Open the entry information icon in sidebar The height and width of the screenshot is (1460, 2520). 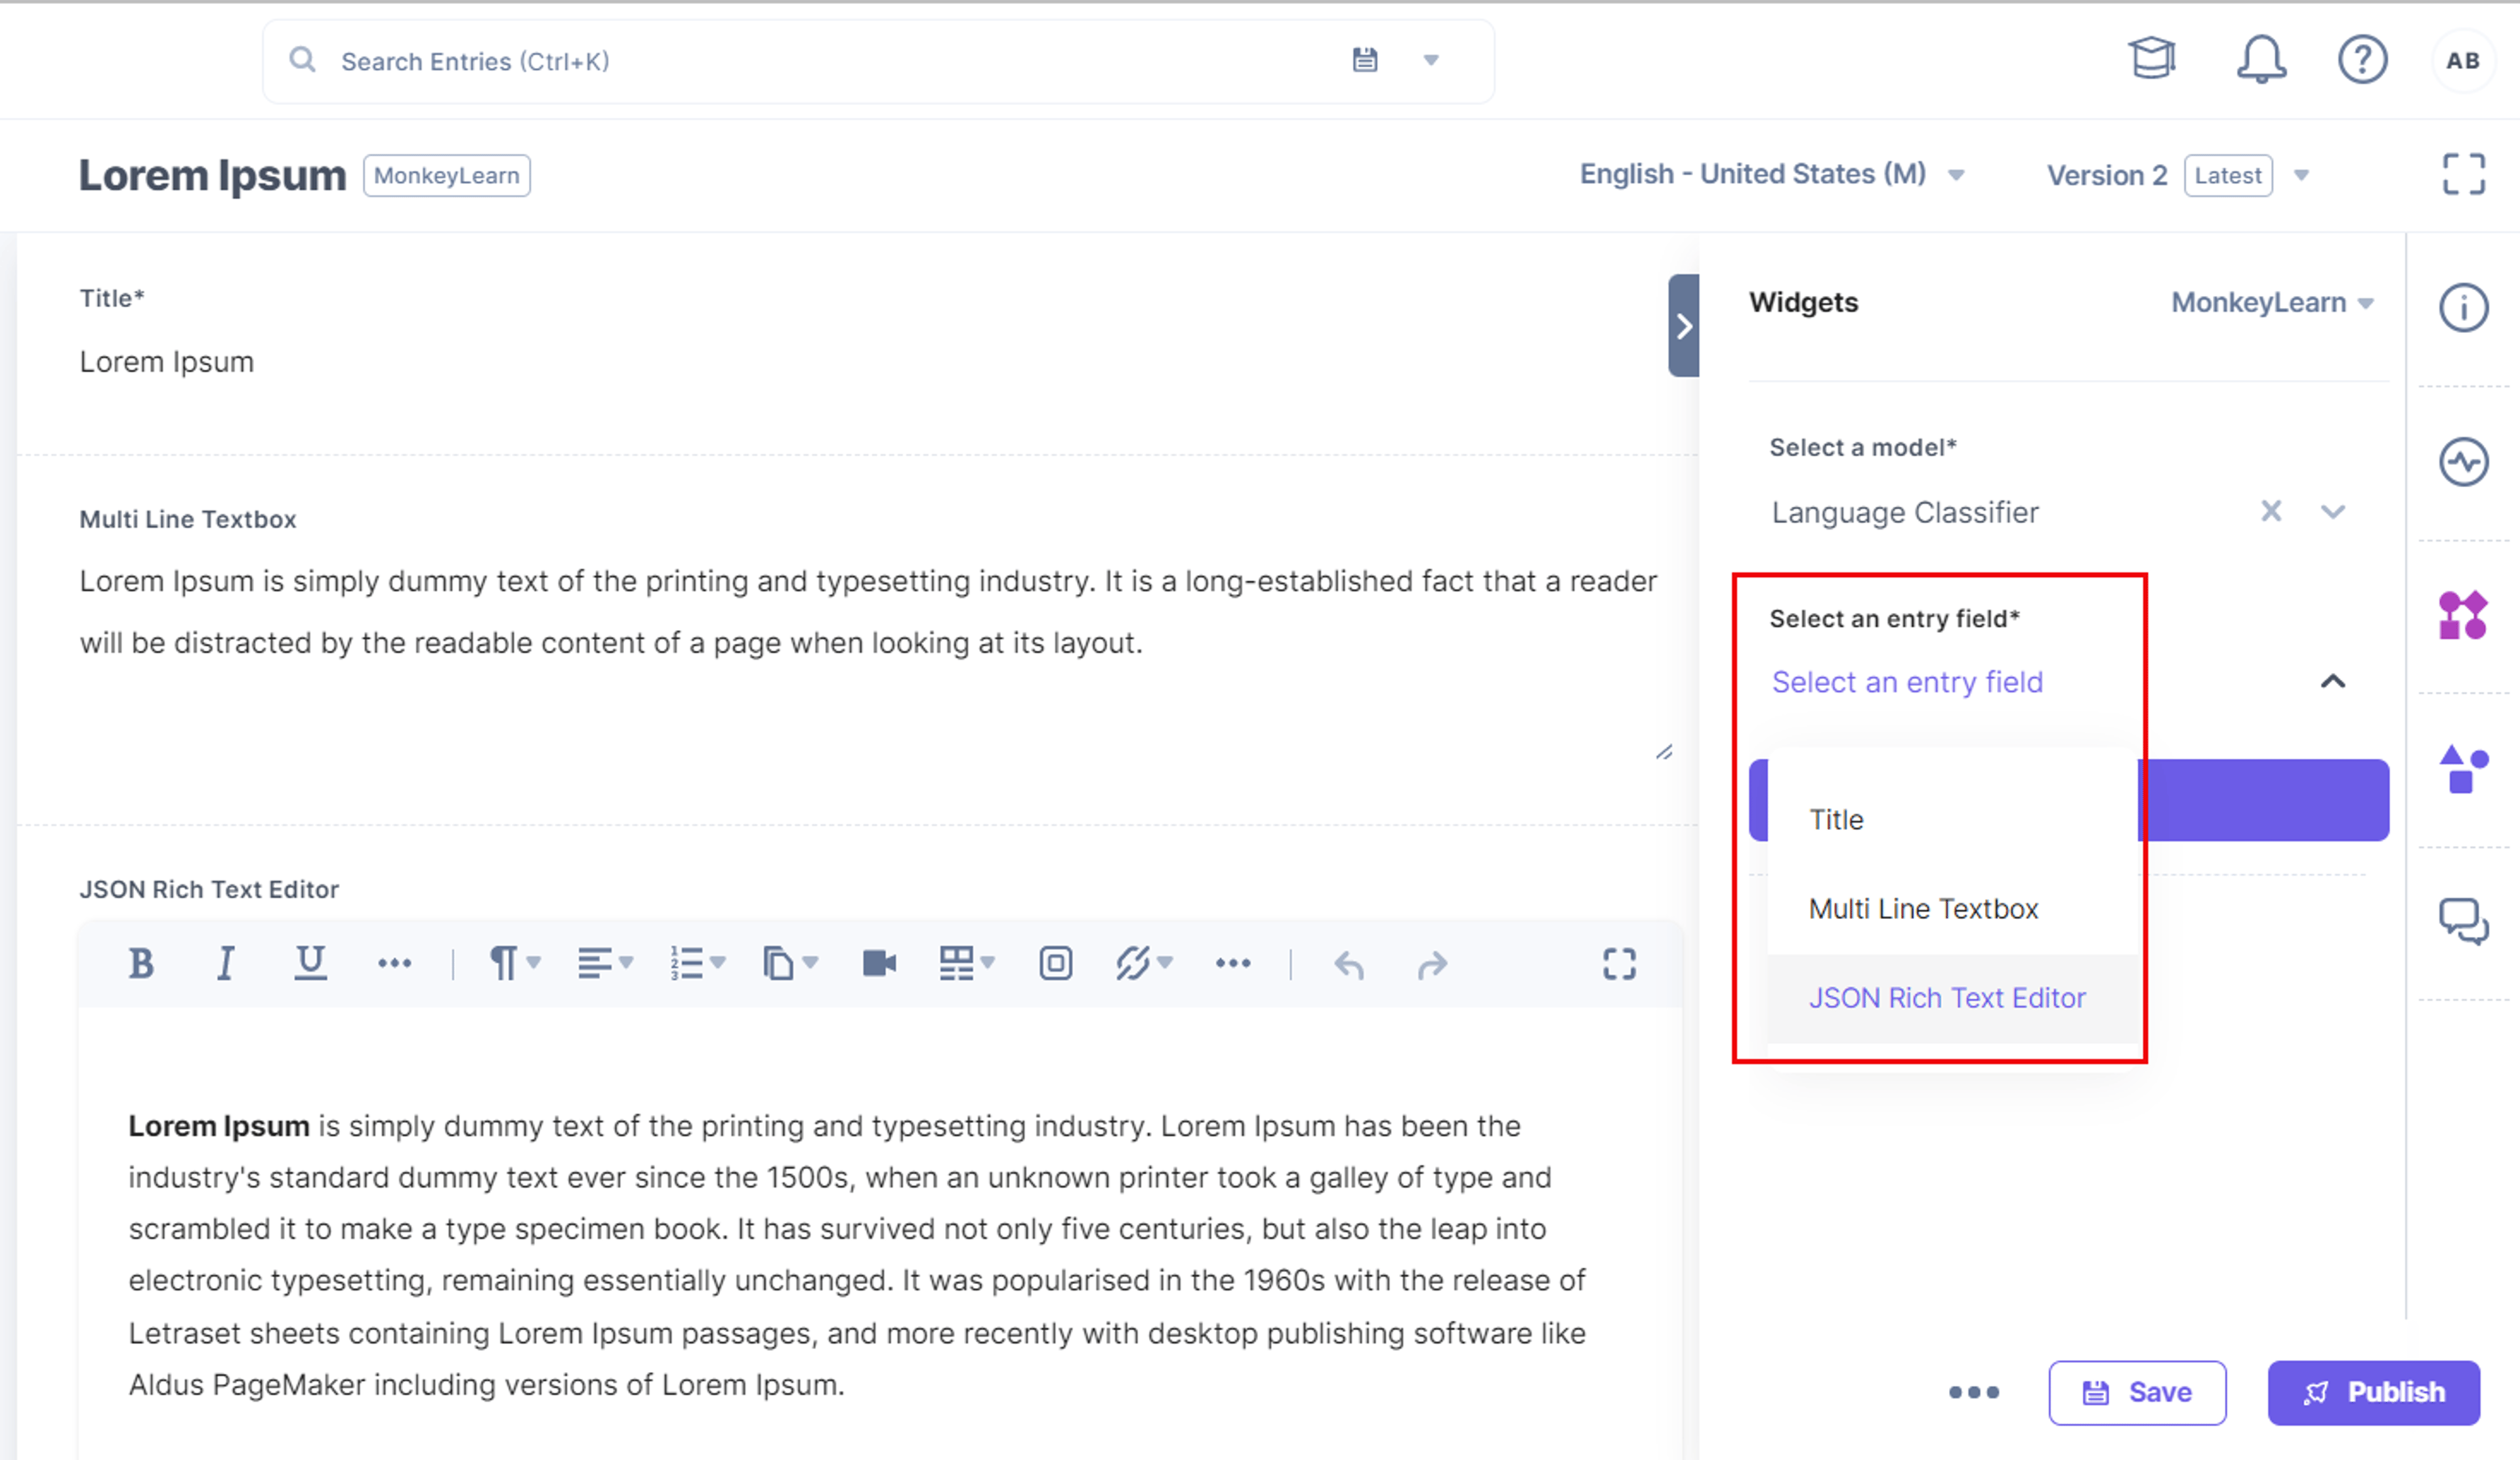pos(2463,307)
